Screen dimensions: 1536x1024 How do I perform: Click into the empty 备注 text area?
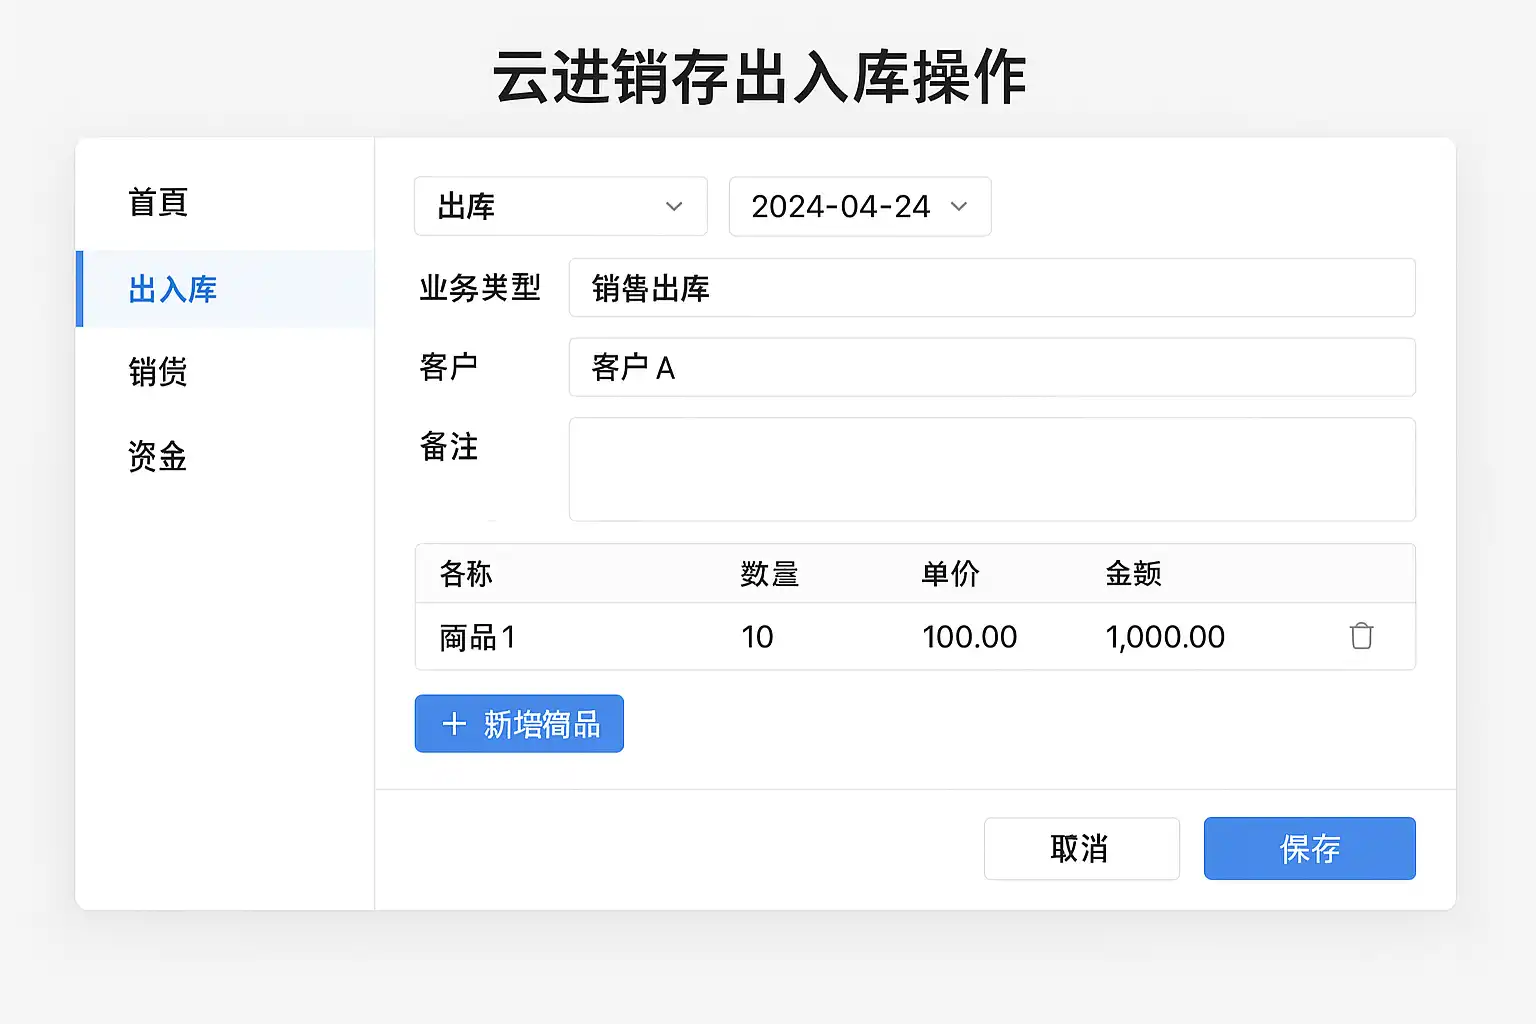pos(991,469)
